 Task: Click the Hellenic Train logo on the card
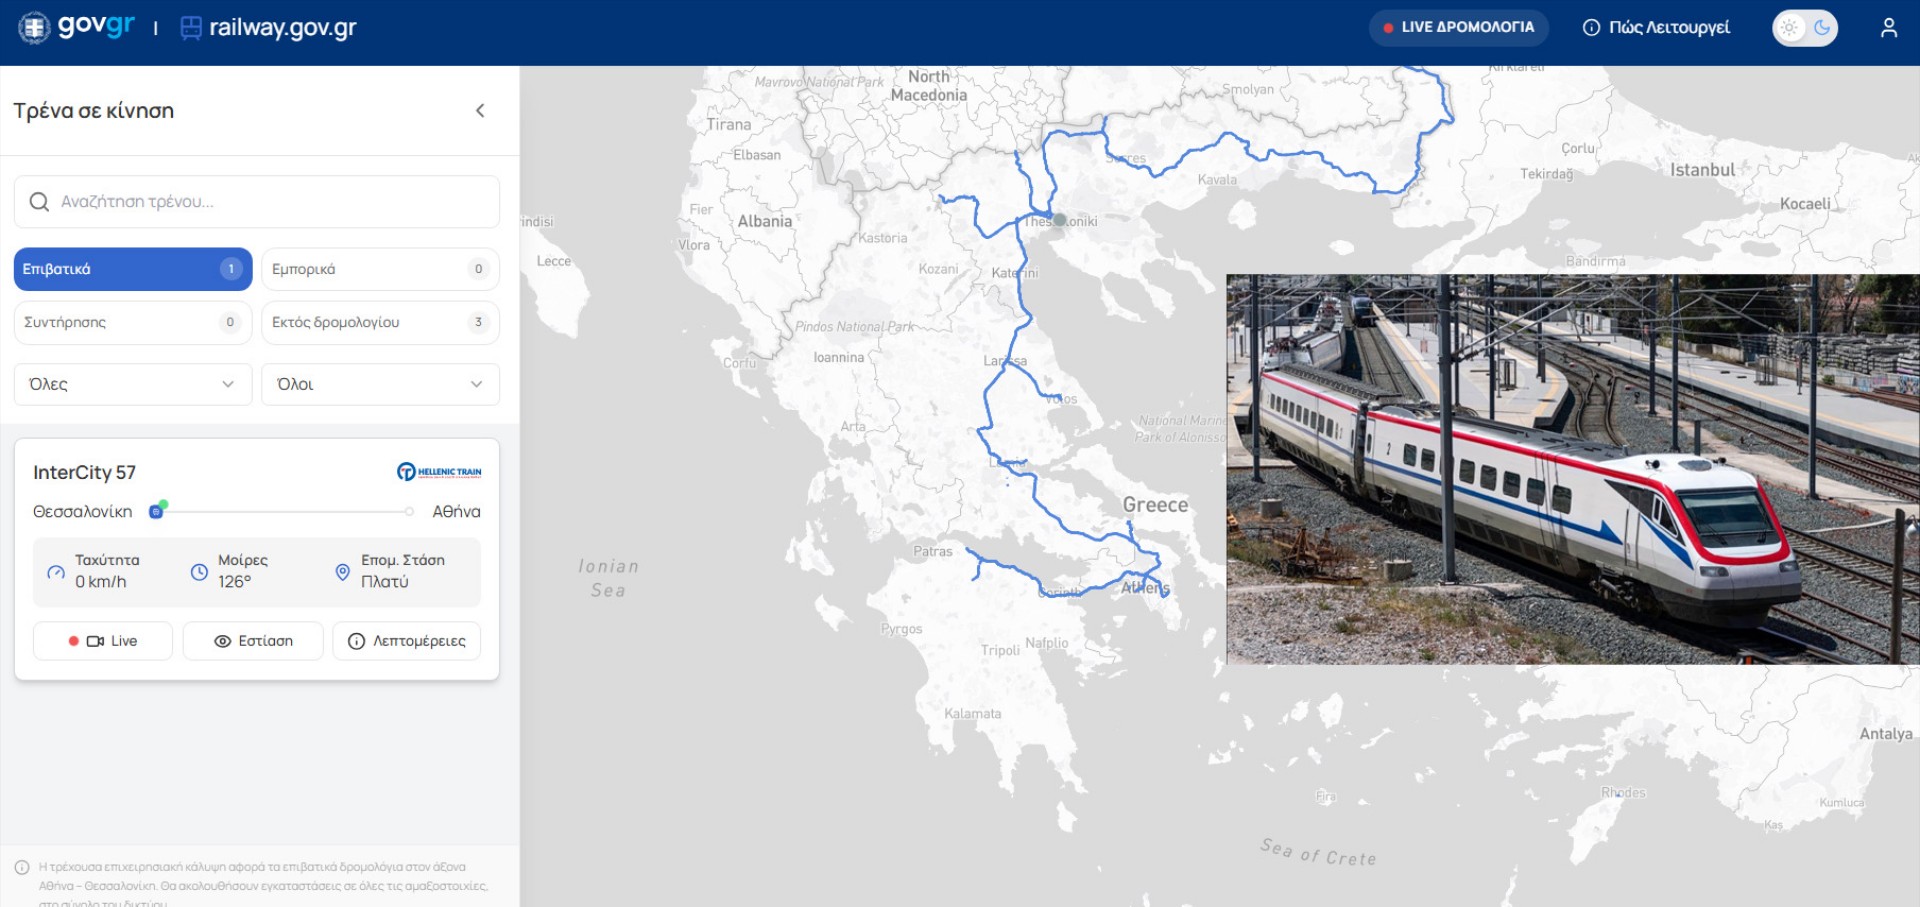coord(438,471)
